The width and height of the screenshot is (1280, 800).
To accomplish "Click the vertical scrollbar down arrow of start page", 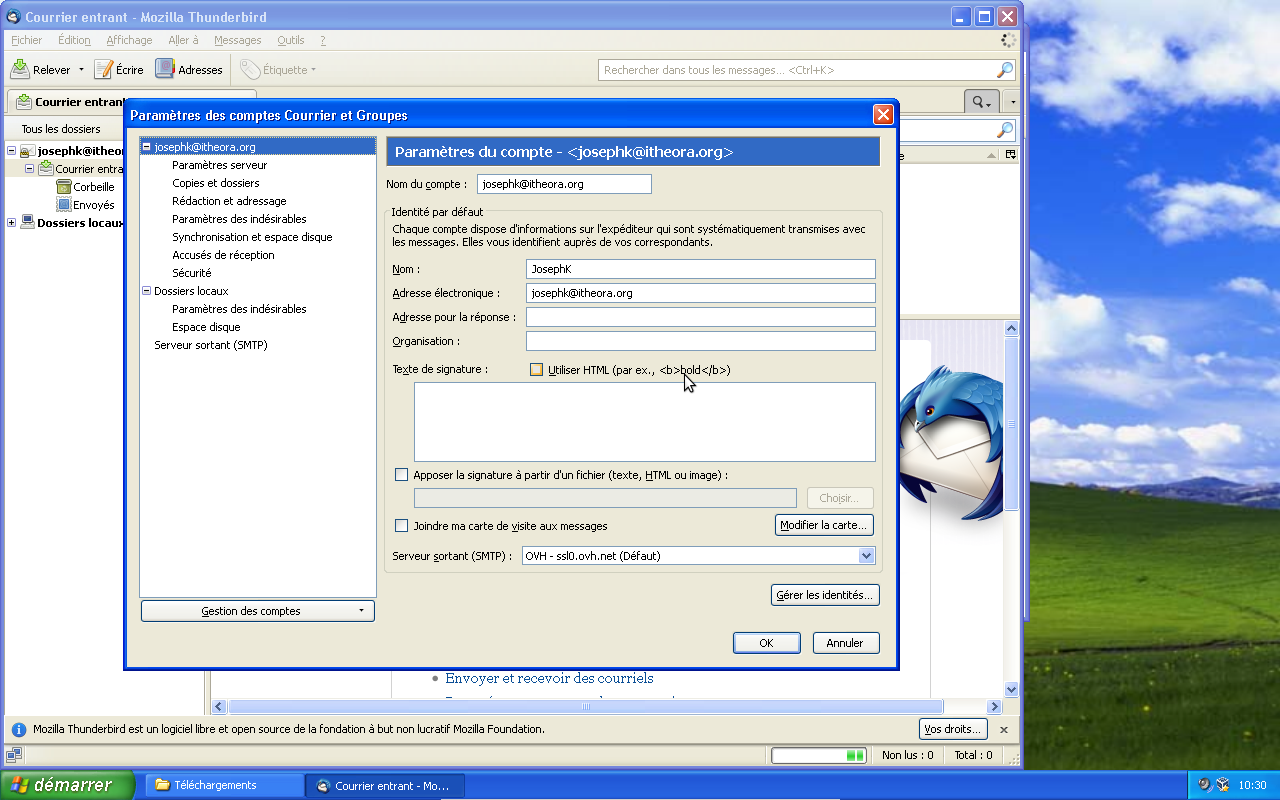I will tap(1011, 689).
